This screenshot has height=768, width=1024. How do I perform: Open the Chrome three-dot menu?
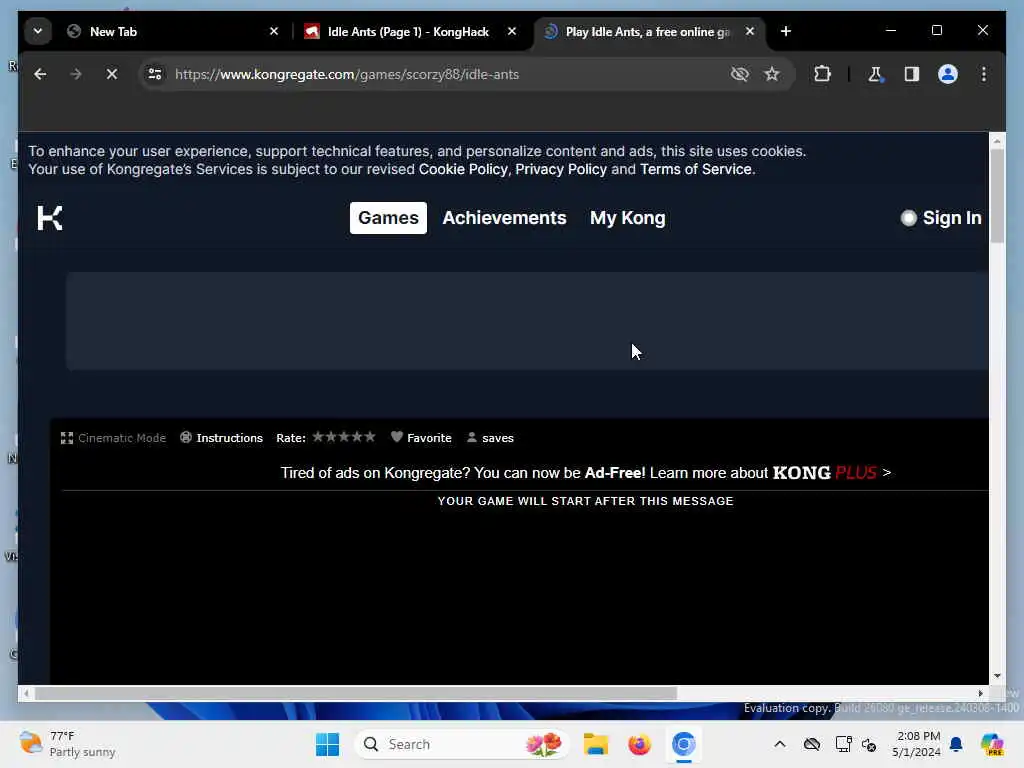coord(984,74)
